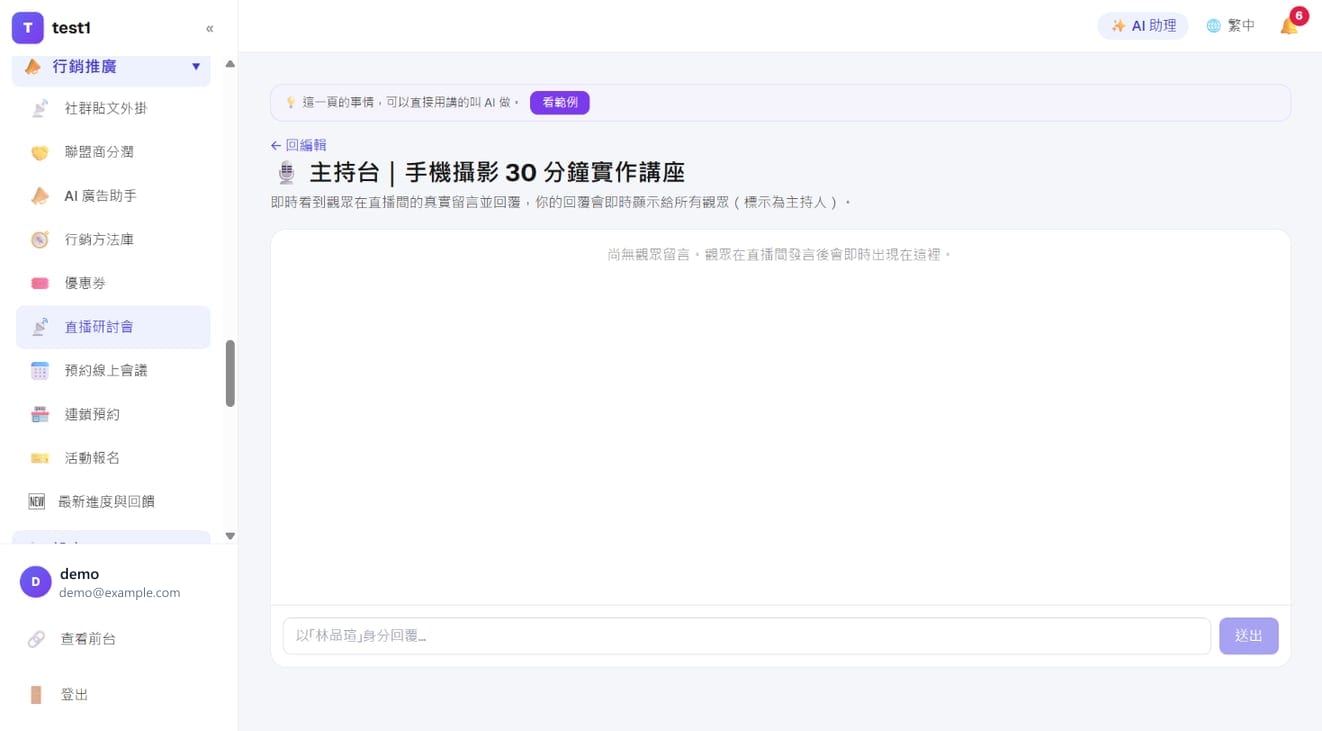Open the 繁中 language switcher
Image resolution: width=1322 pixels, height=731 pixels.
point(1231,26)
